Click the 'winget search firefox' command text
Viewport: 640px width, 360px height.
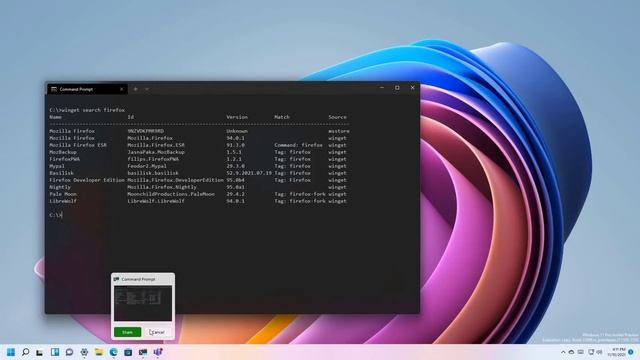(92, 110)
